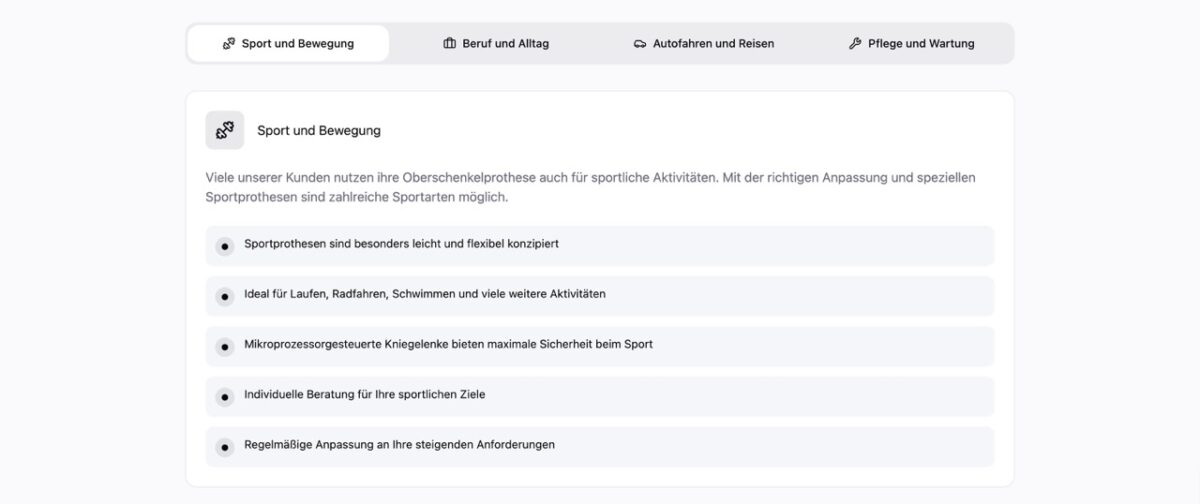
Task: Switch to the Beruf und Alltag tab
Action: (496, 44)
